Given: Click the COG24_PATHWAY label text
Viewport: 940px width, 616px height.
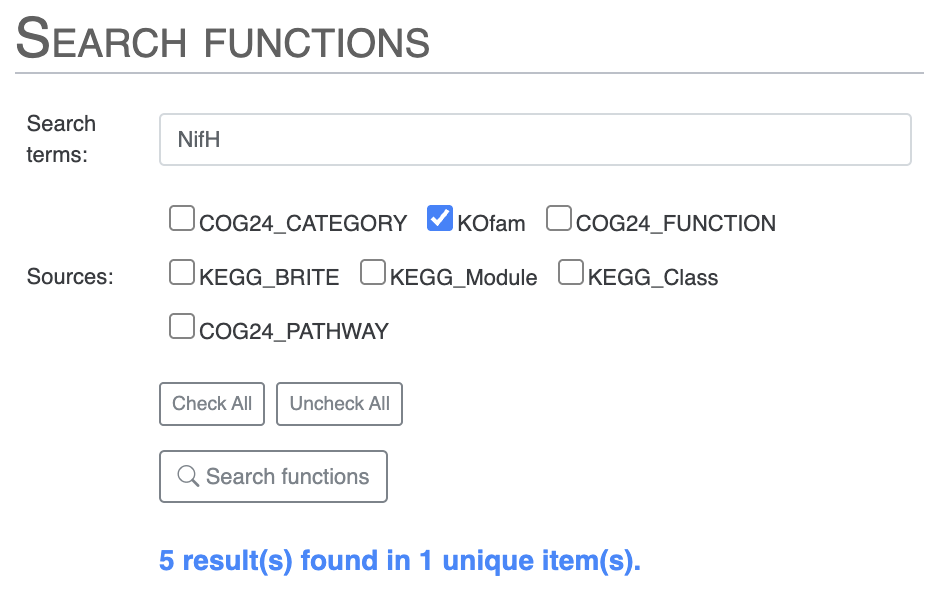Looking at the screenshot, I should tap(294, 332).
